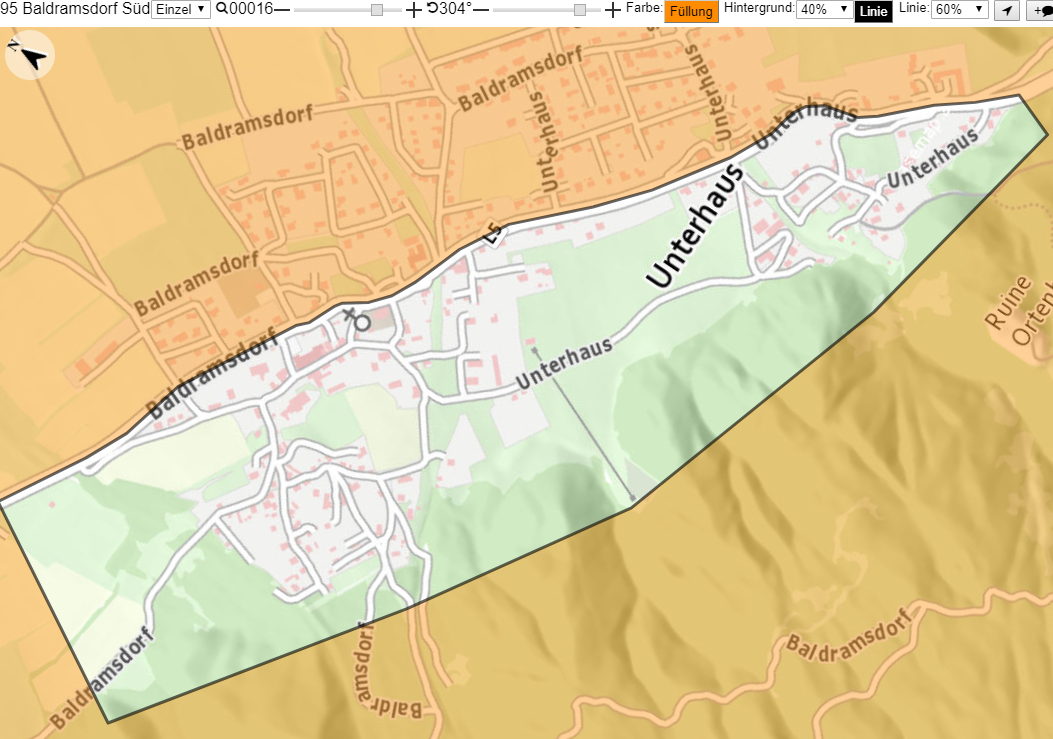This screenshot has width=1053, height=739.
Task: Click the magnifier zoom icon
Action: pos(222,9)
